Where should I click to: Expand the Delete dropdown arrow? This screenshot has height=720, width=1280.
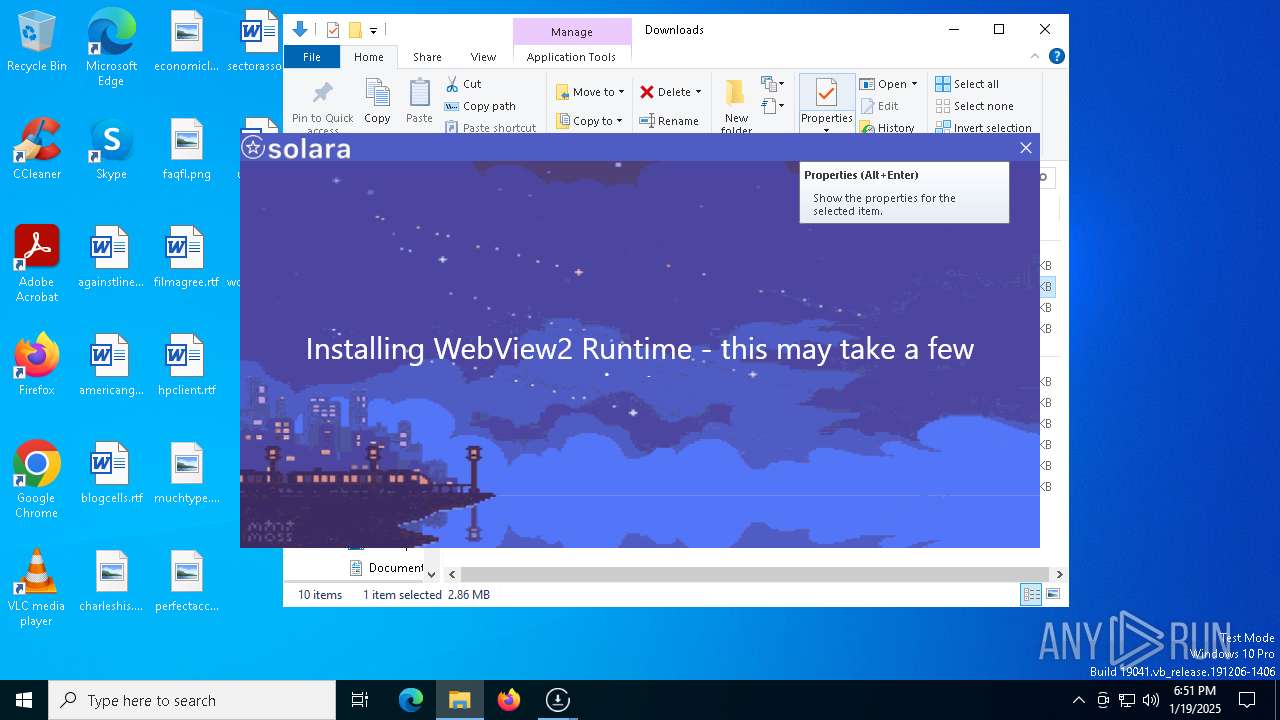(698, 92)
